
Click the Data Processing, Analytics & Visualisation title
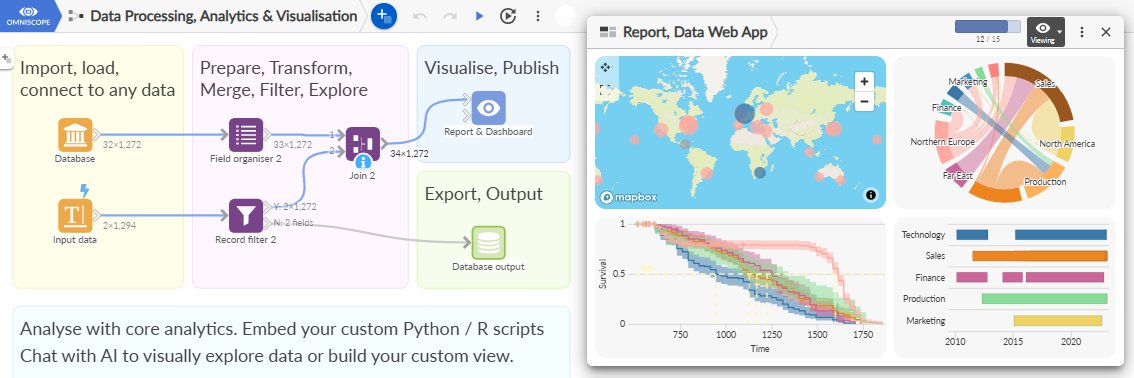pyautogui.click(x=223, y=16)
